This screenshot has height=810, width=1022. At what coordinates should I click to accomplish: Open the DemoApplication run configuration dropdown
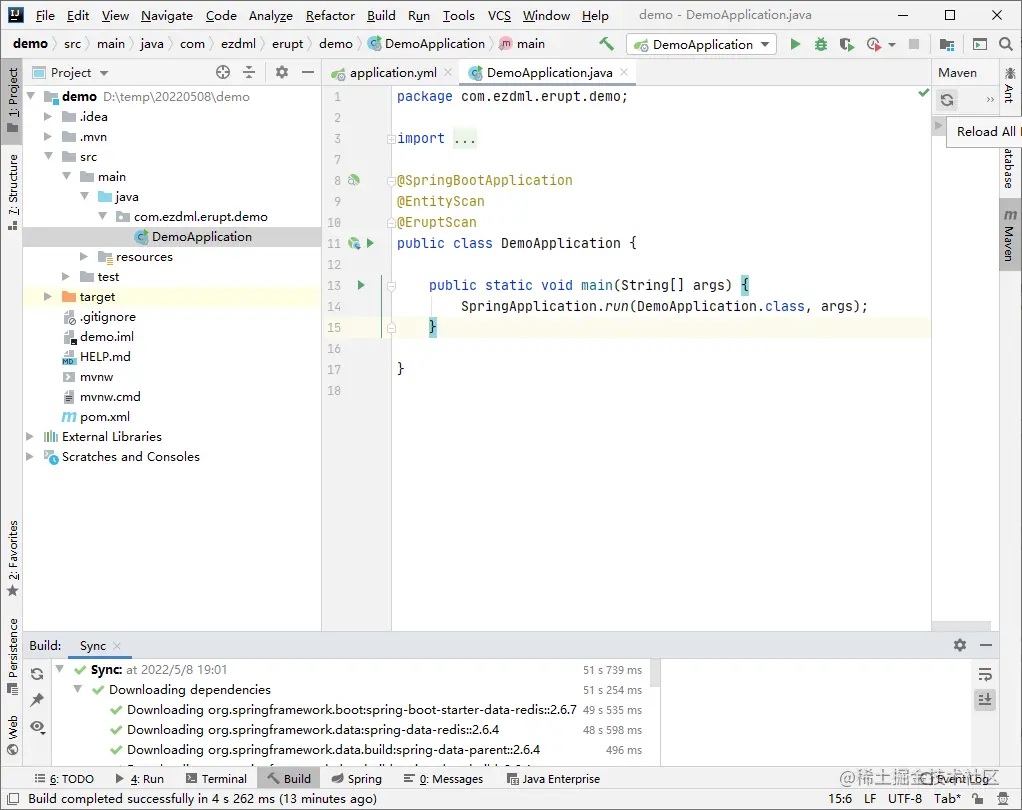[701, 44]
